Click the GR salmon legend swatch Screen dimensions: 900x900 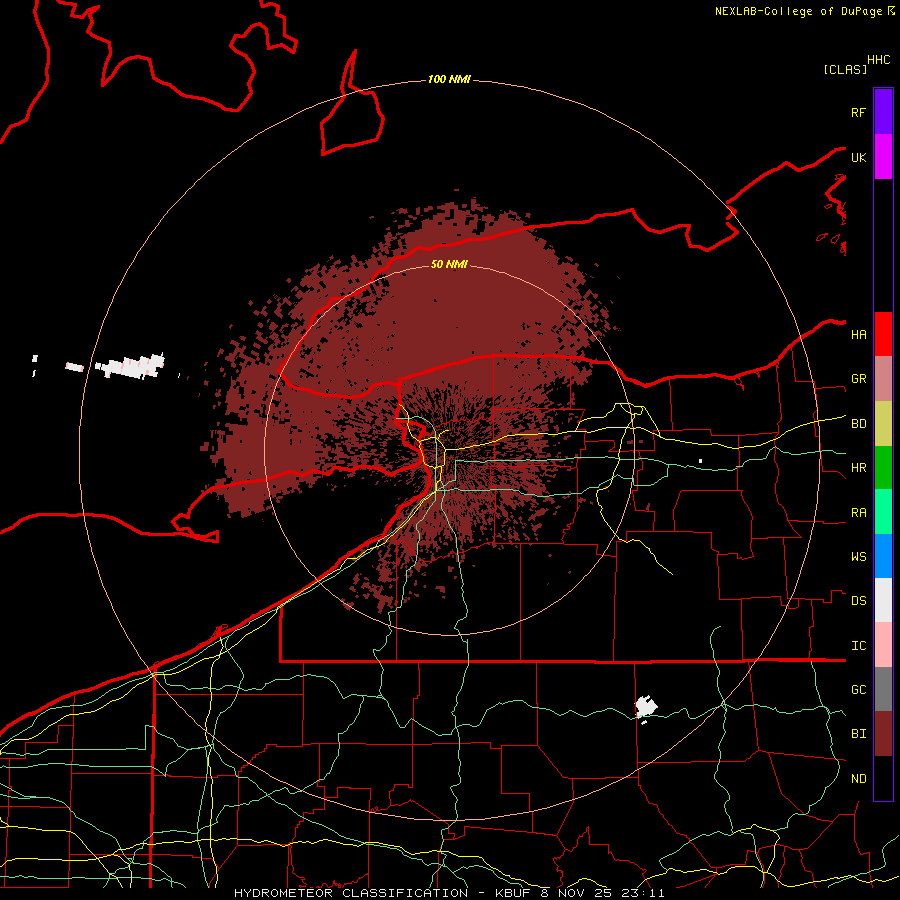(883, 379)
